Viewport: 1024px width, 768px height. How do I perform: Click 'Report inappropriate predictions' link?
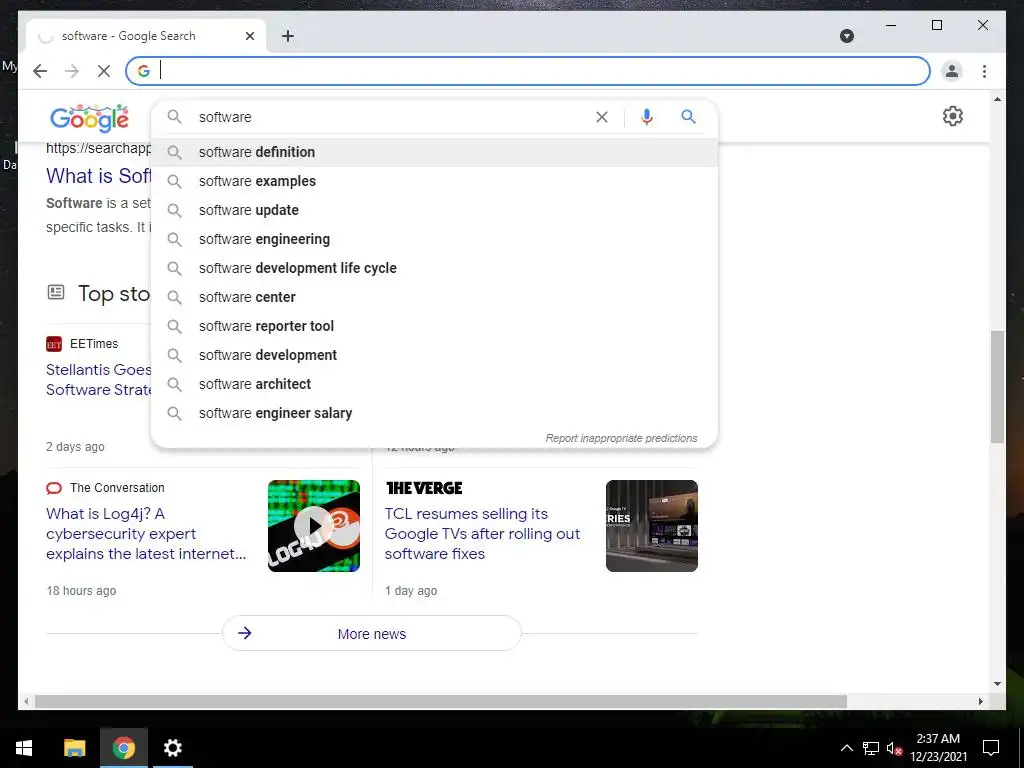[x=621, y=438]
